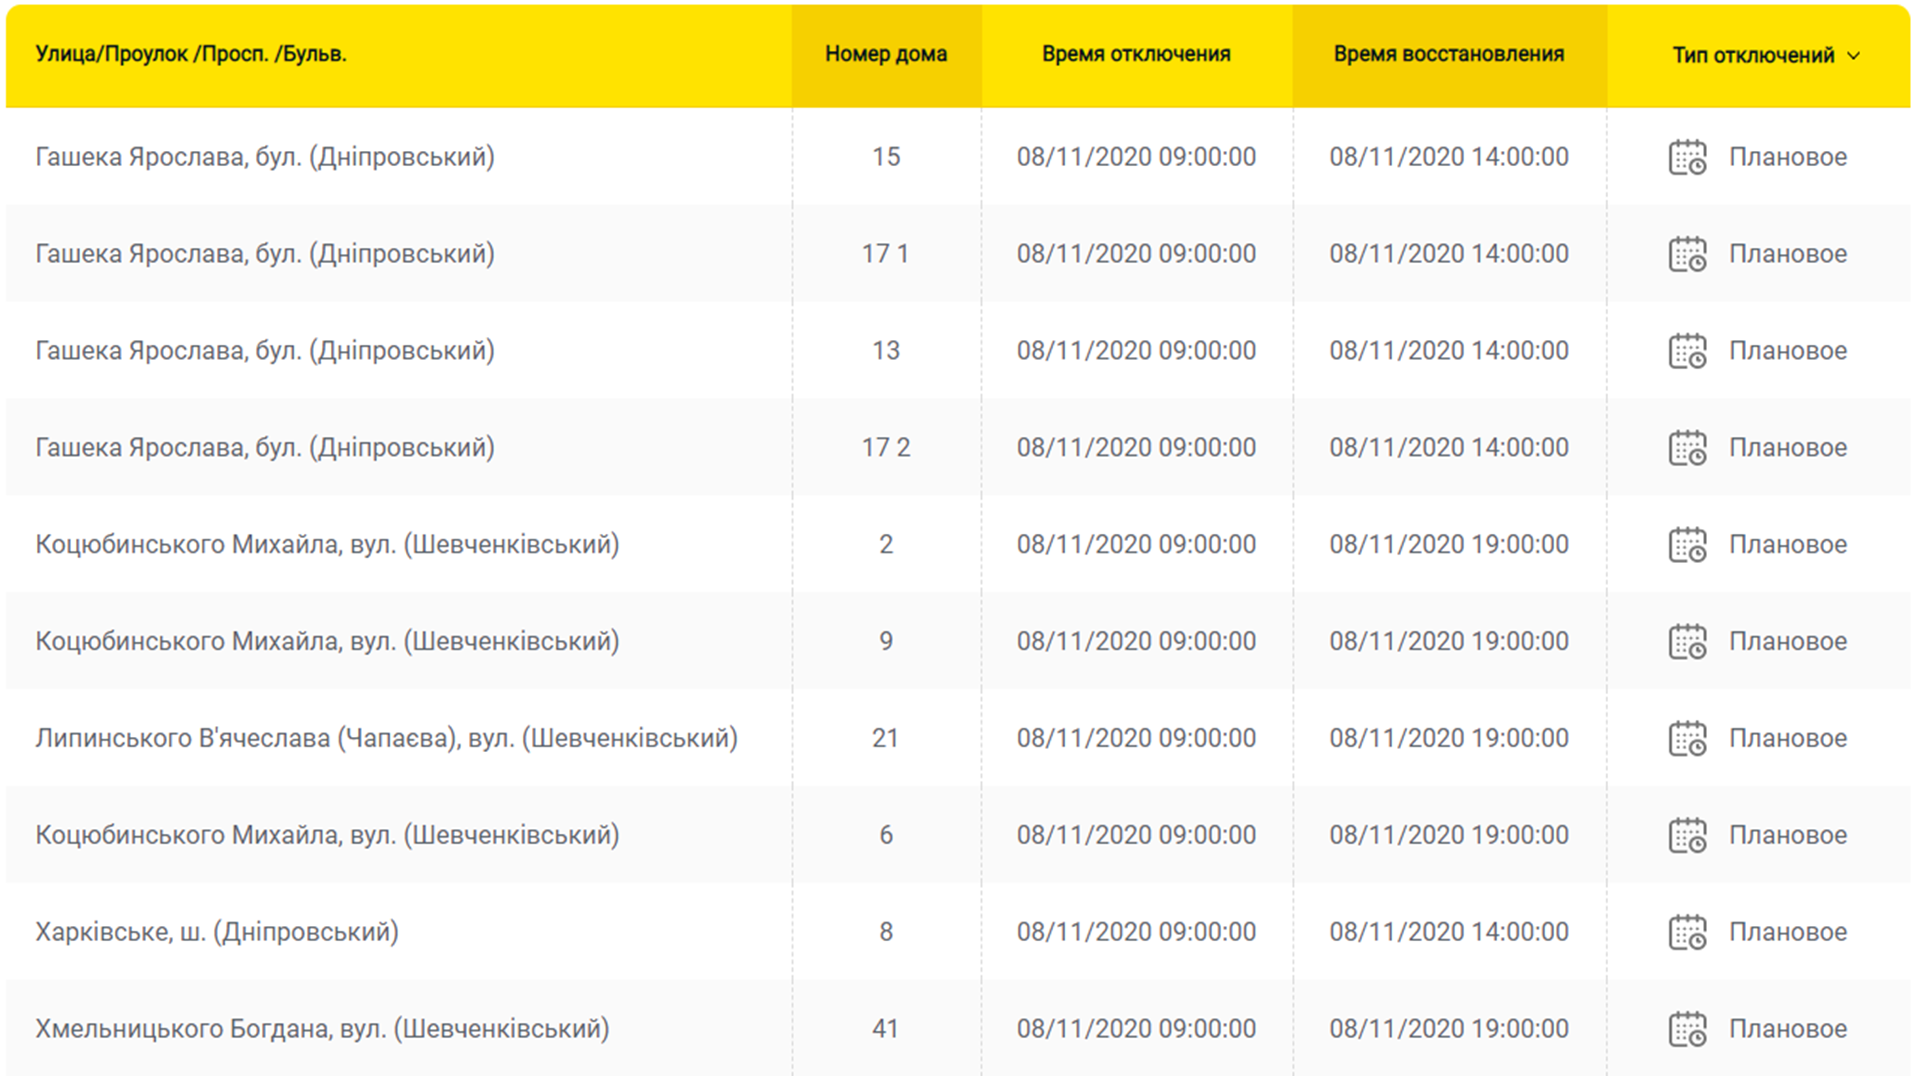Click the calendar icon for Коцюбинського Михайла 9
Screen dimensions: 1918x1077
pyautogui.click(x=1687, y=643)
